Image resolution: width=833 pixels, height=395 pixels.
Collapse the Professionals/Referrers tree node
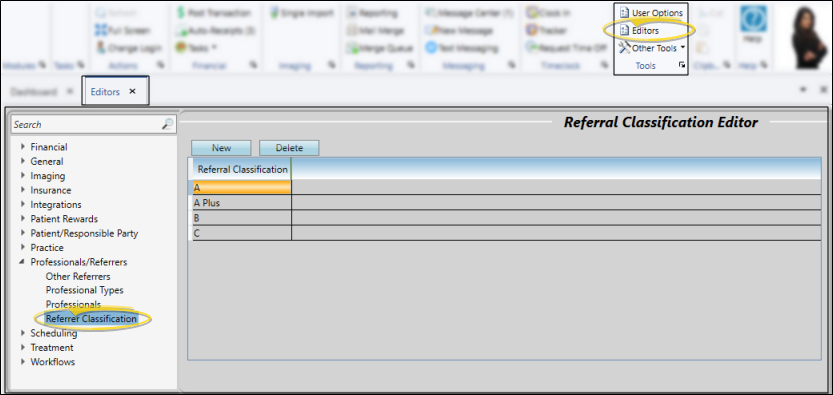coord(23,262)
